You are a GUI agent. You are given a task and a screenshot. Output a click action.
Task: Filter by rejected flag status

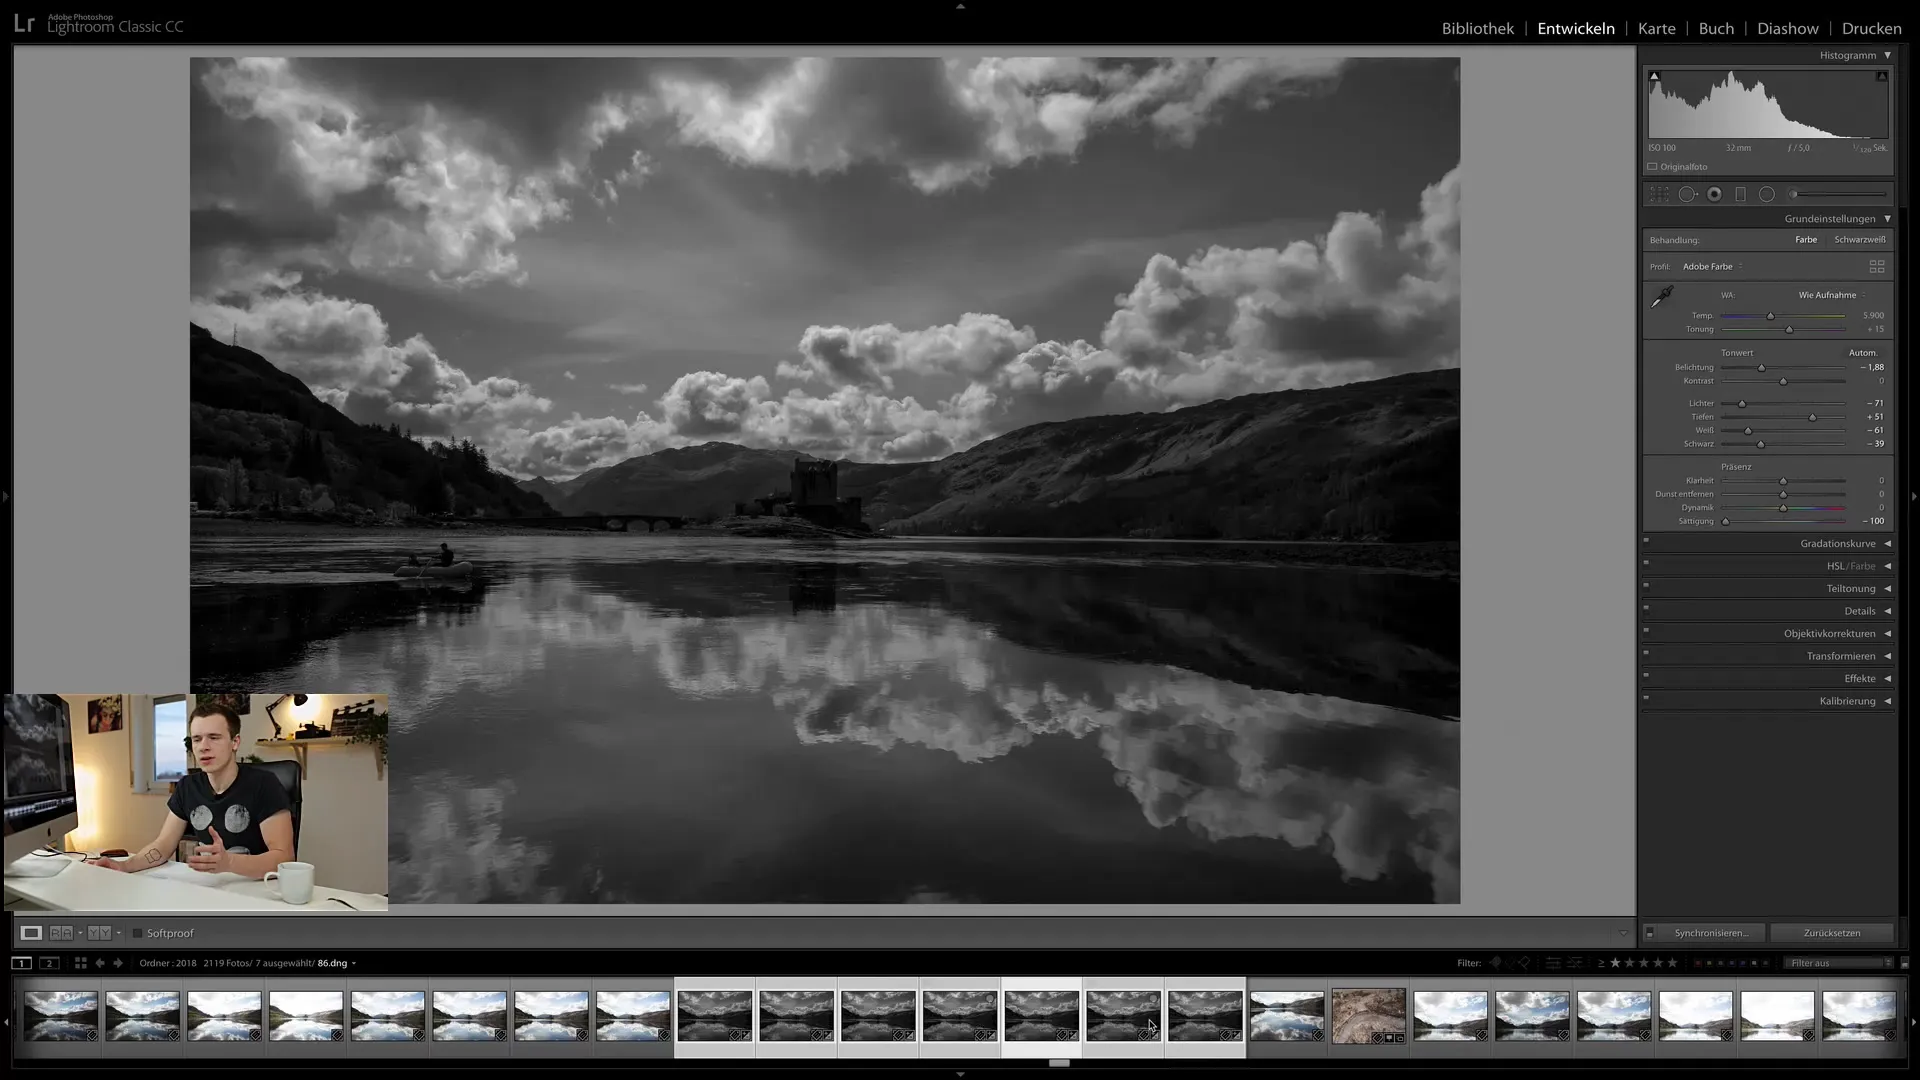1524,963
